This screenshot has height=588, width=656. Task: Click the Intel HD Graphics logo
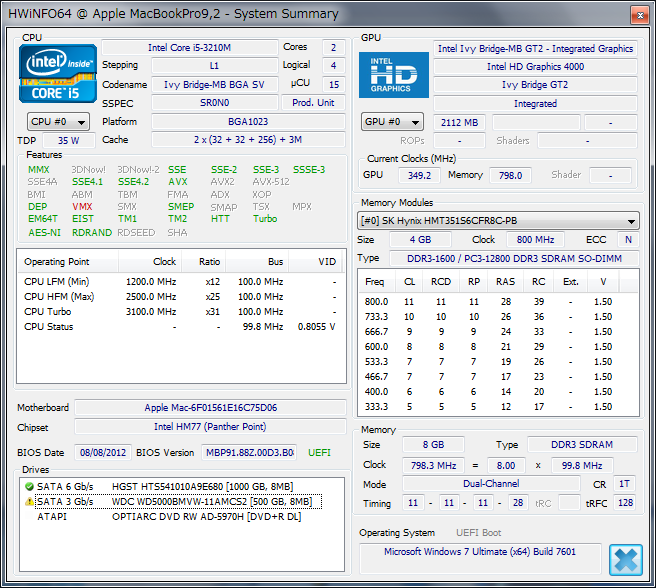point(394,75)
